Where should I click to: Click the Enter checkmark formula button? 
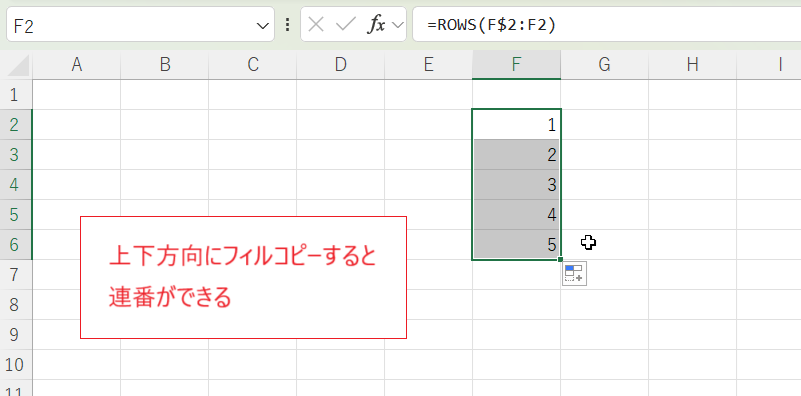pos(345,25)
